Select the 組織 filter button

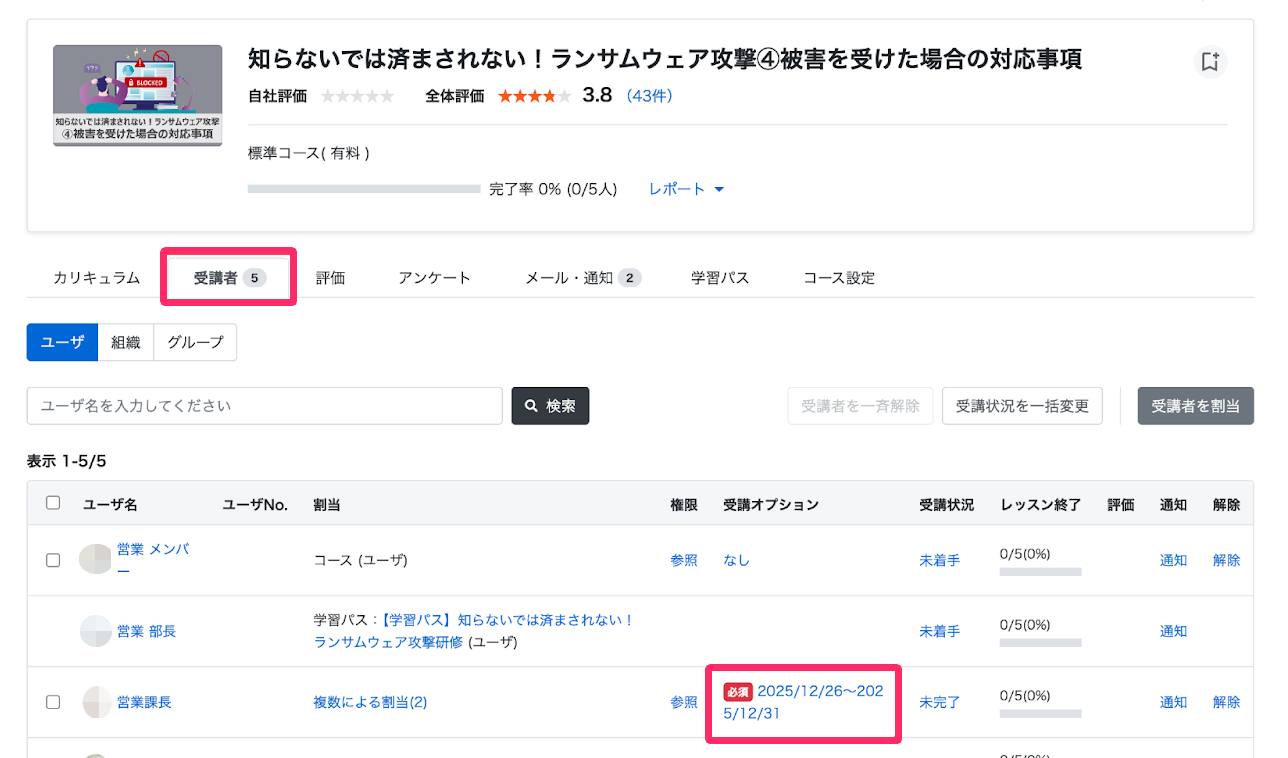pos(126,342)
